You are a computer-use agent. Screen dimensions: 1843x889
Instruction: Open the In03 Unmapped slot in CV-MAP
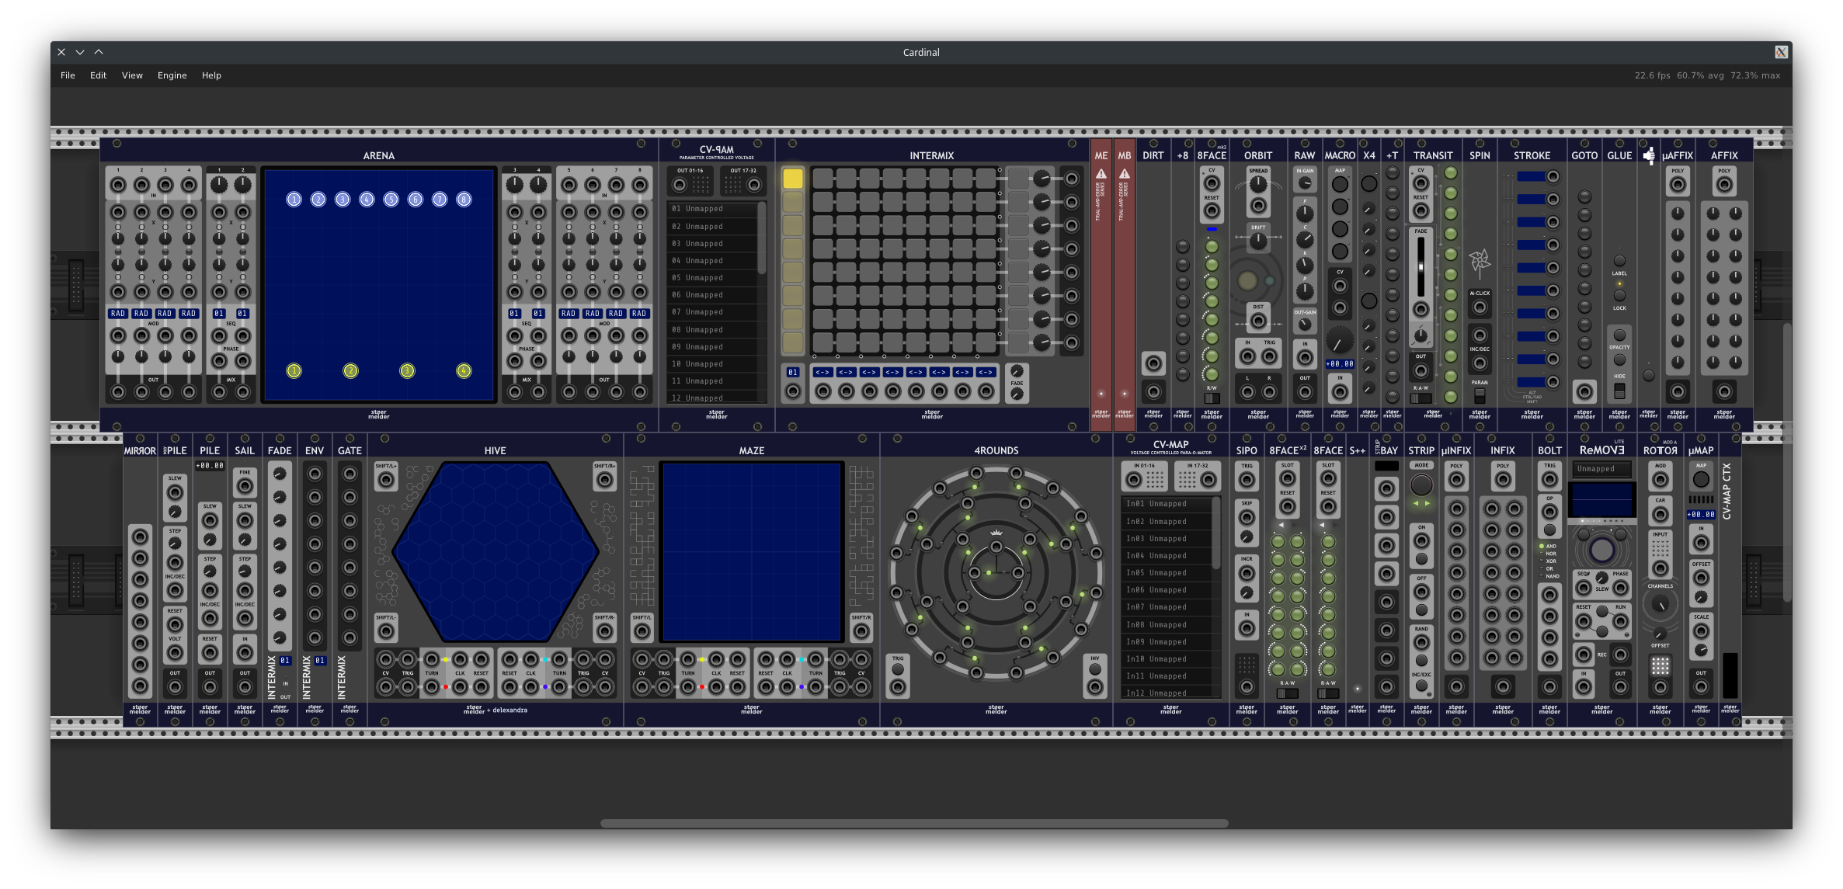1166,538
